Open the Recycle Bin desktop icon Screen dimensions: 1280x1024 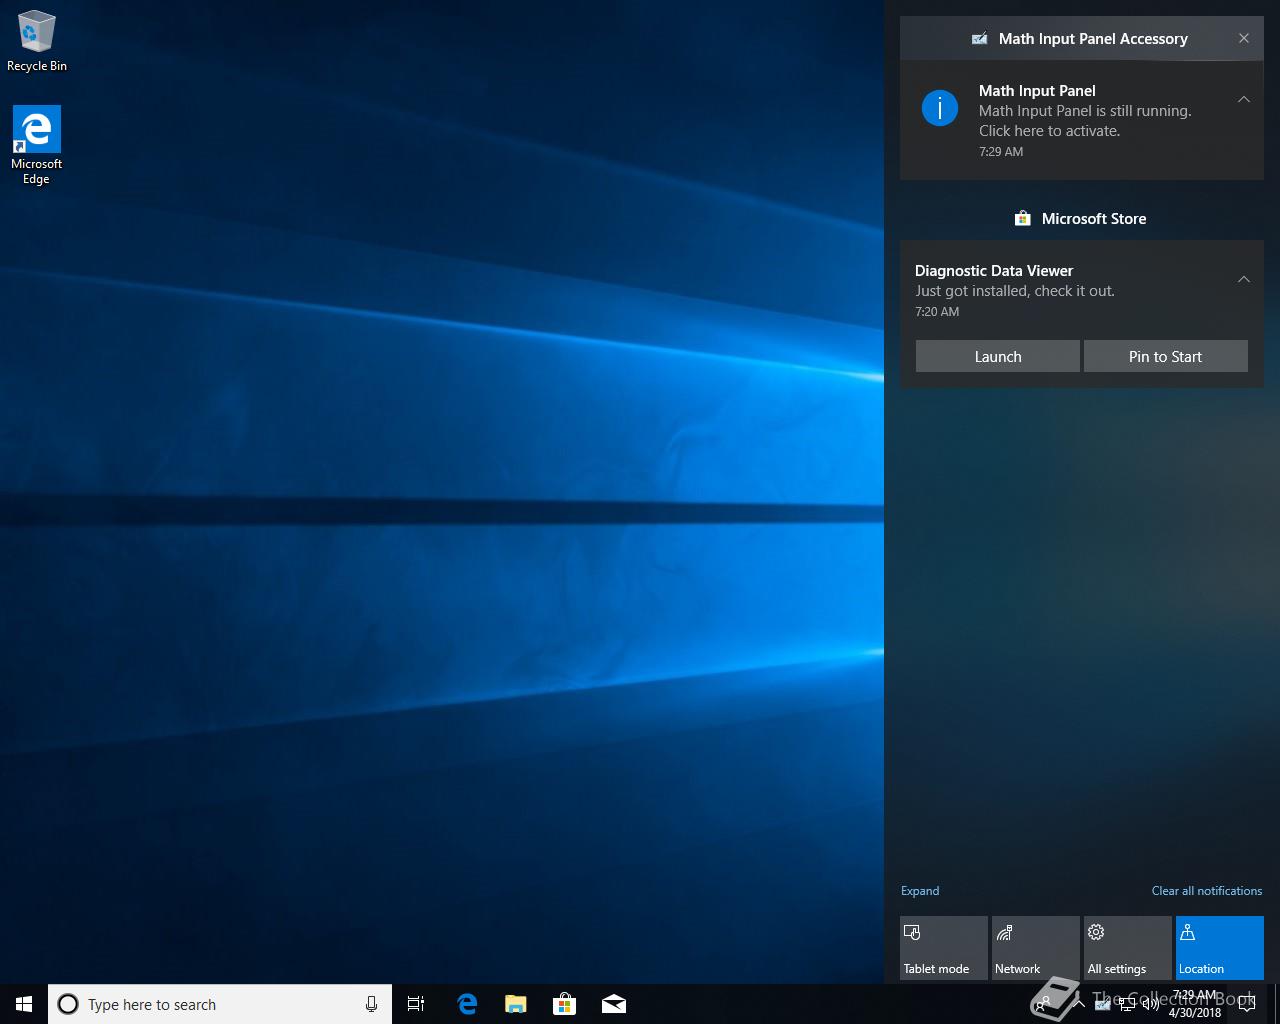coord(36,42)
